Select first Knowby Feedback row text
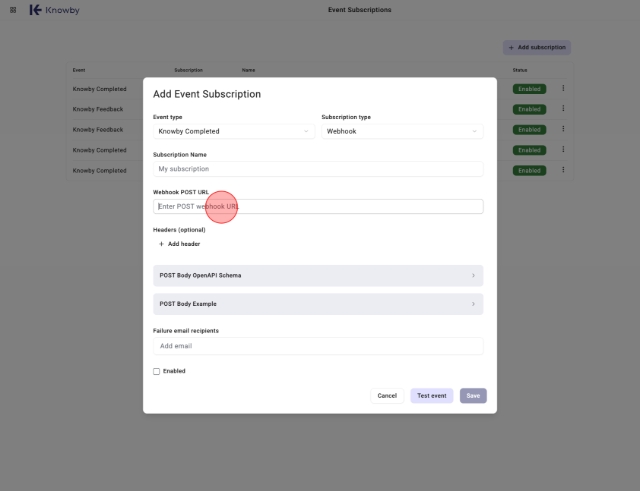The height and width of the screenshot is (491, 640). pos(98,109)
